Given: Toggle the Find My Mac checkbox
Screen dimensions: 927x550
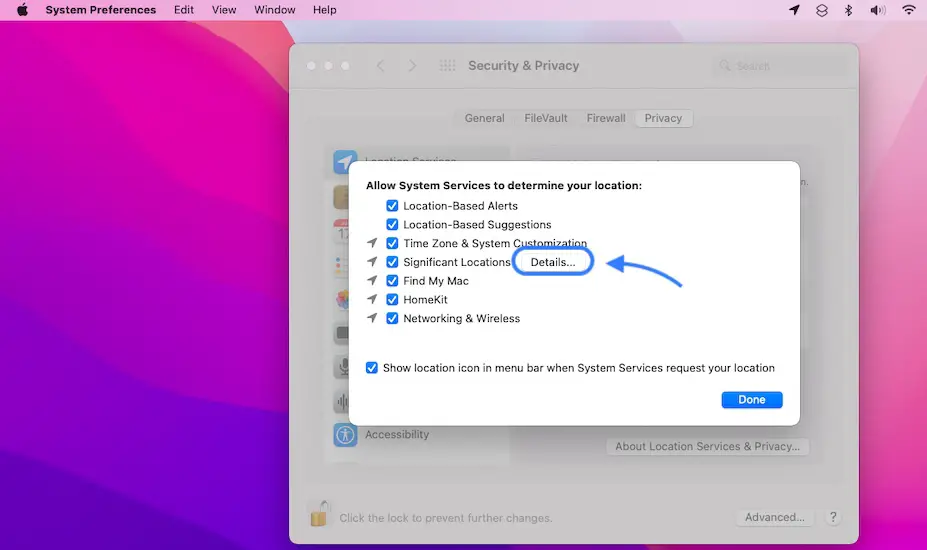Looking at the screenshot, I should click(x=393, y=281).
